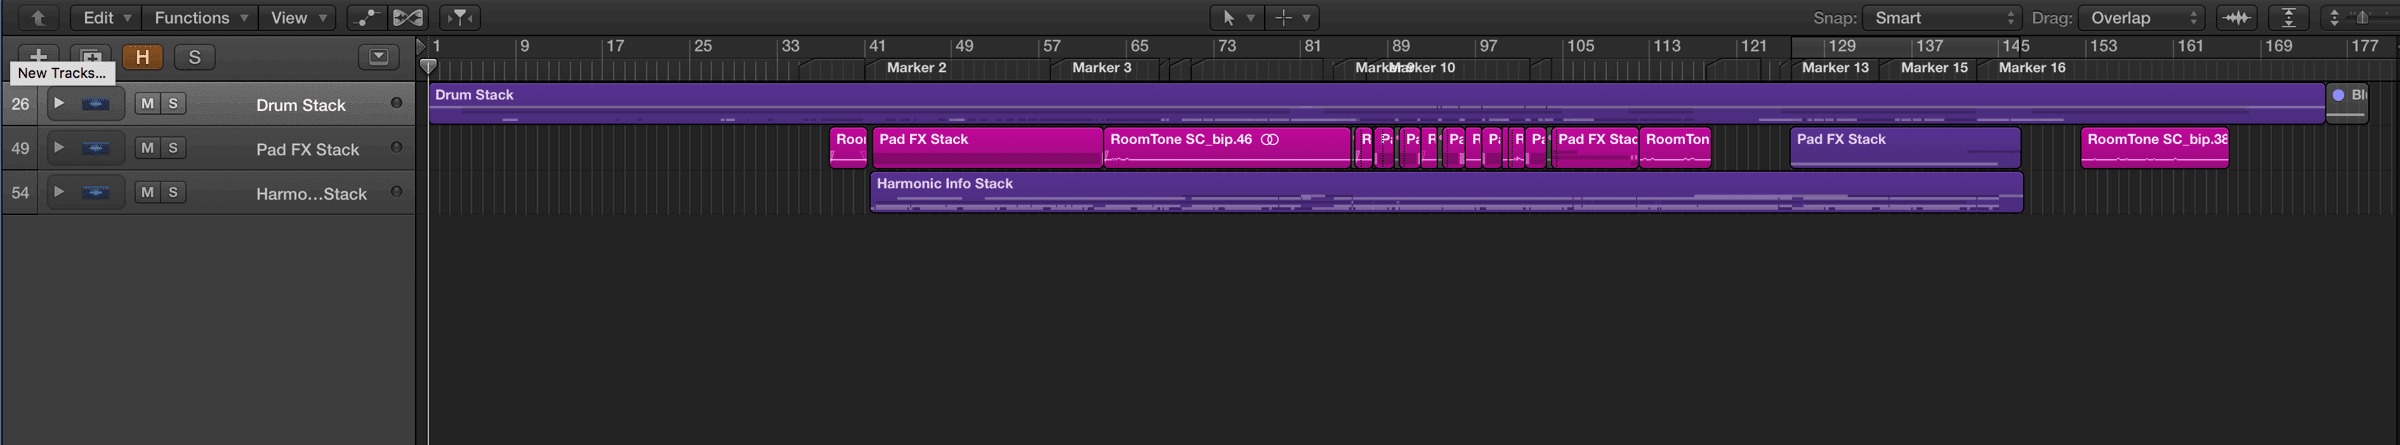Open the Functions menu
Screen dimensions: 2400x445
tap(200, 18)
